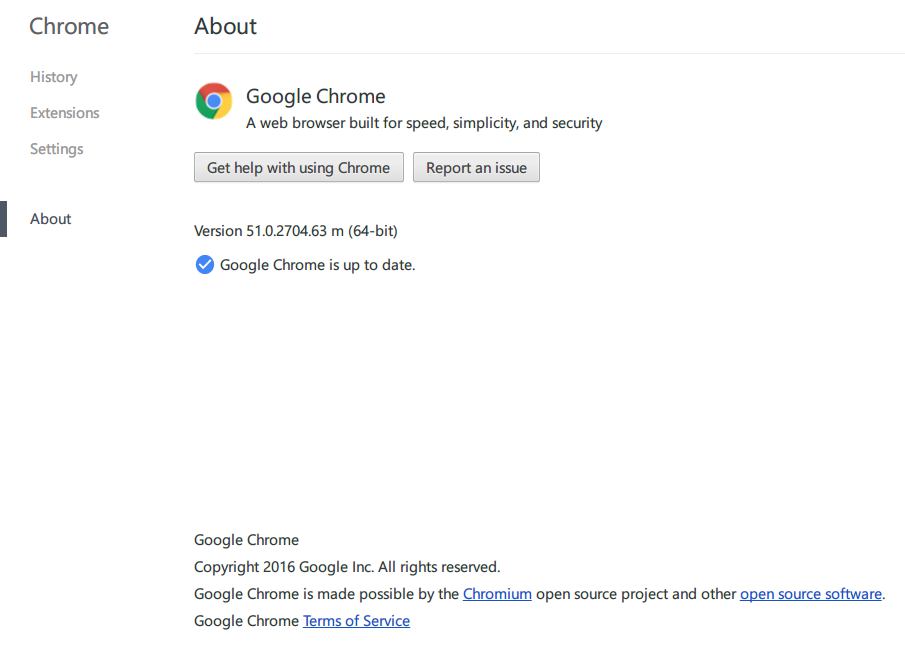905x651 pixels.
Task: Open the History page from sidebar
Action: (x=53, y=77)
